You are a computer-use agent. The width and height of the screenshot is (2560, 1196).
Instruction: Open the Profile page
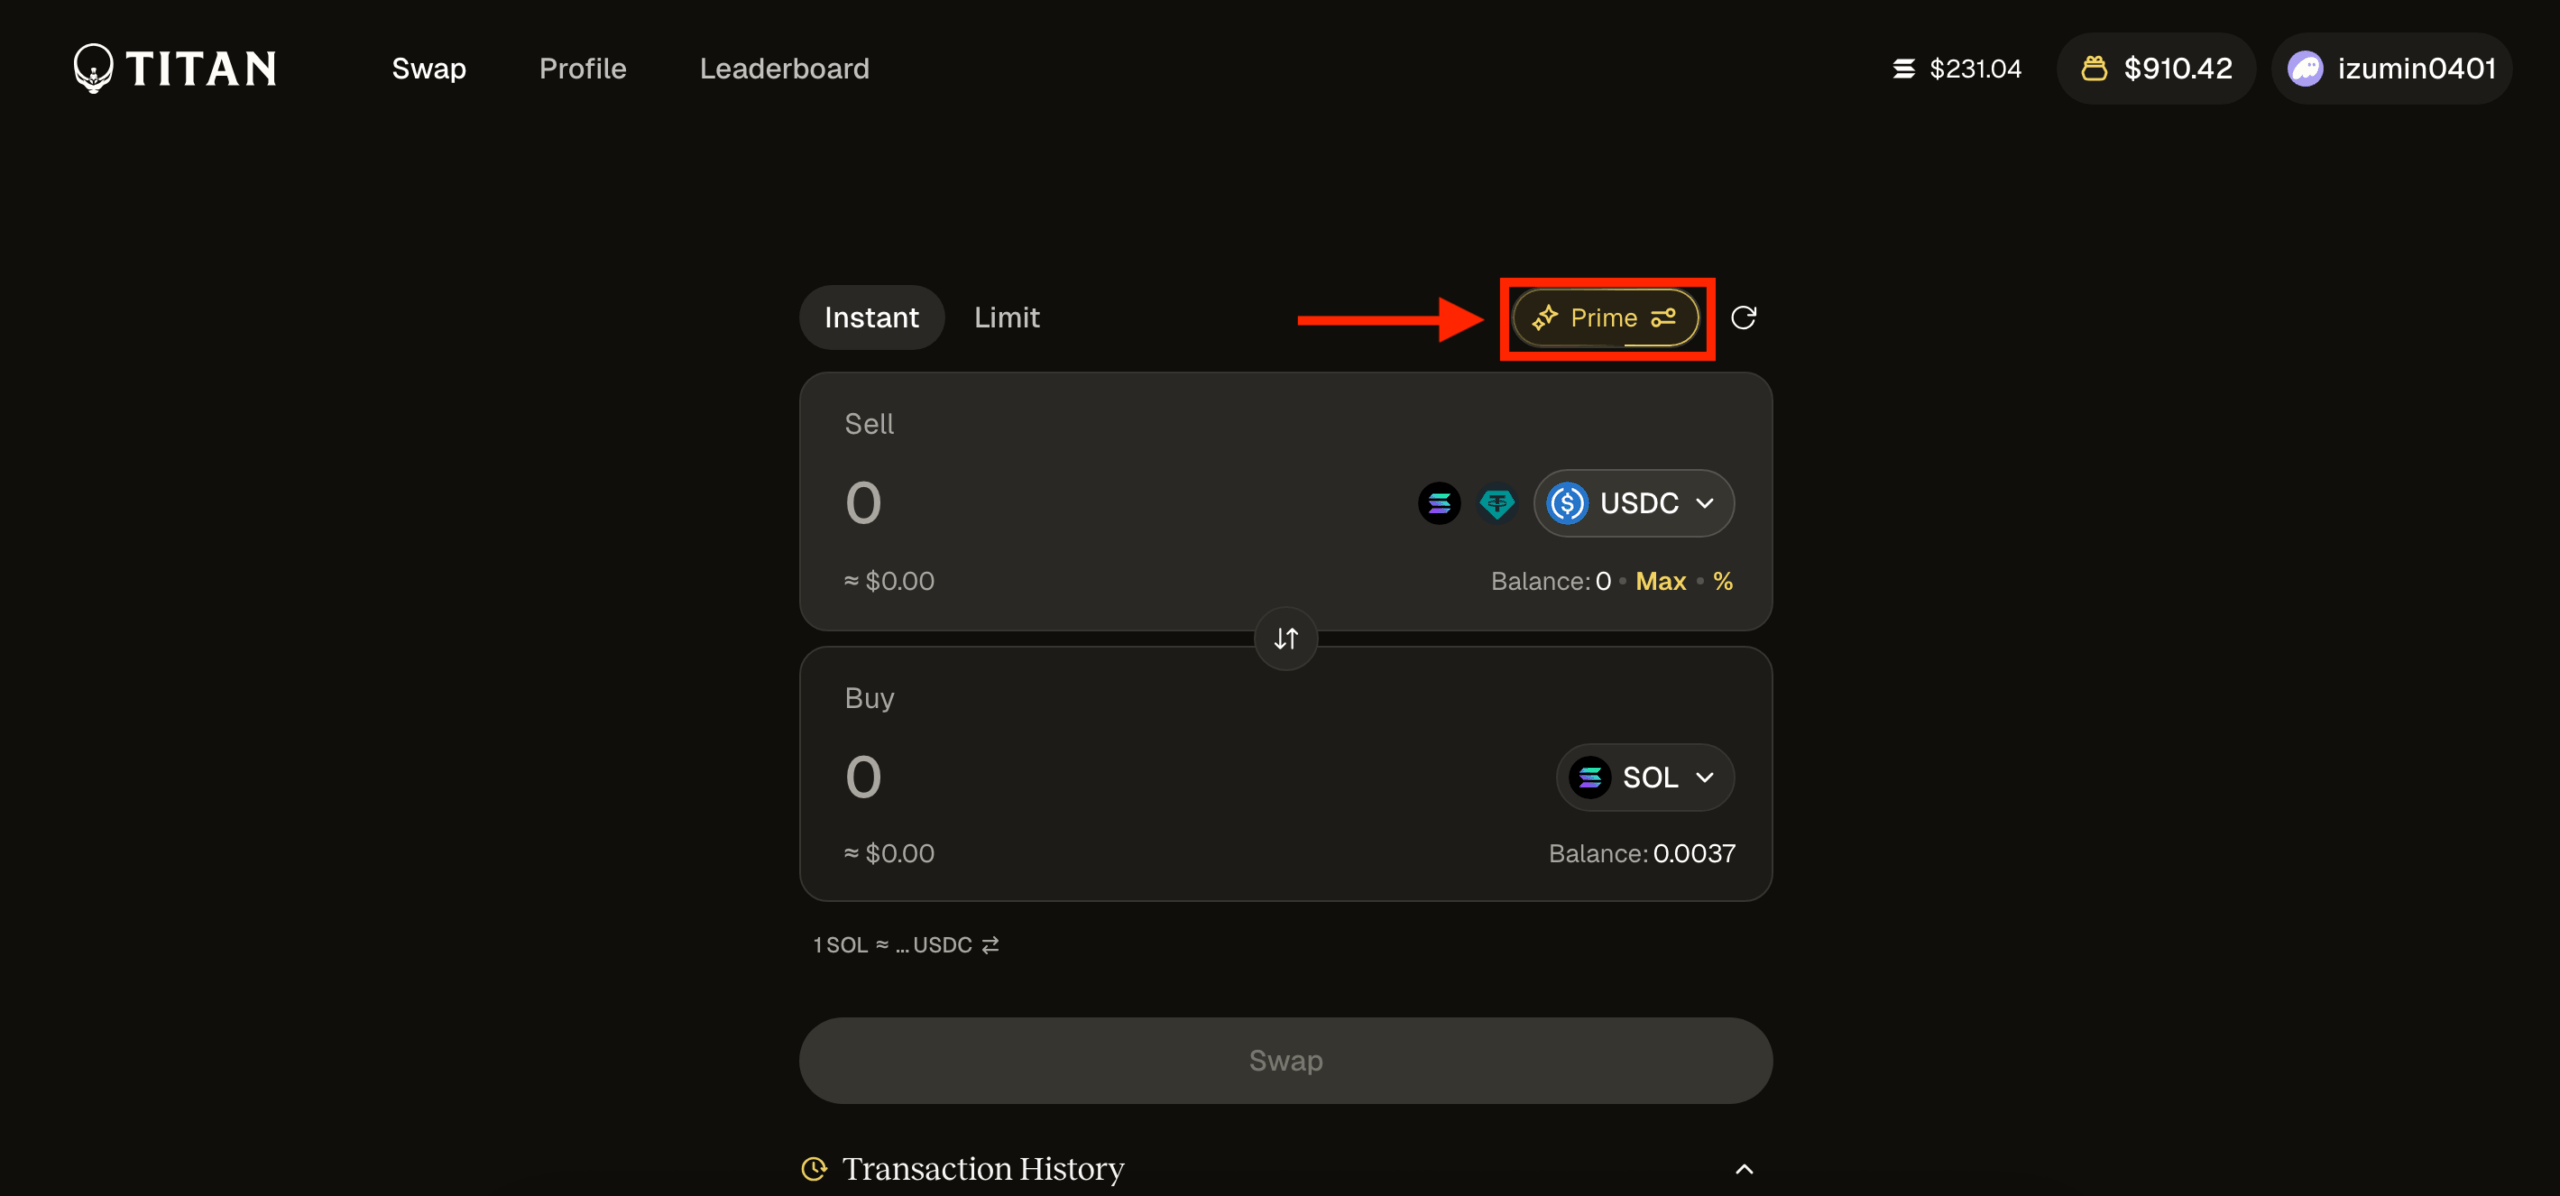click(583, 68)
